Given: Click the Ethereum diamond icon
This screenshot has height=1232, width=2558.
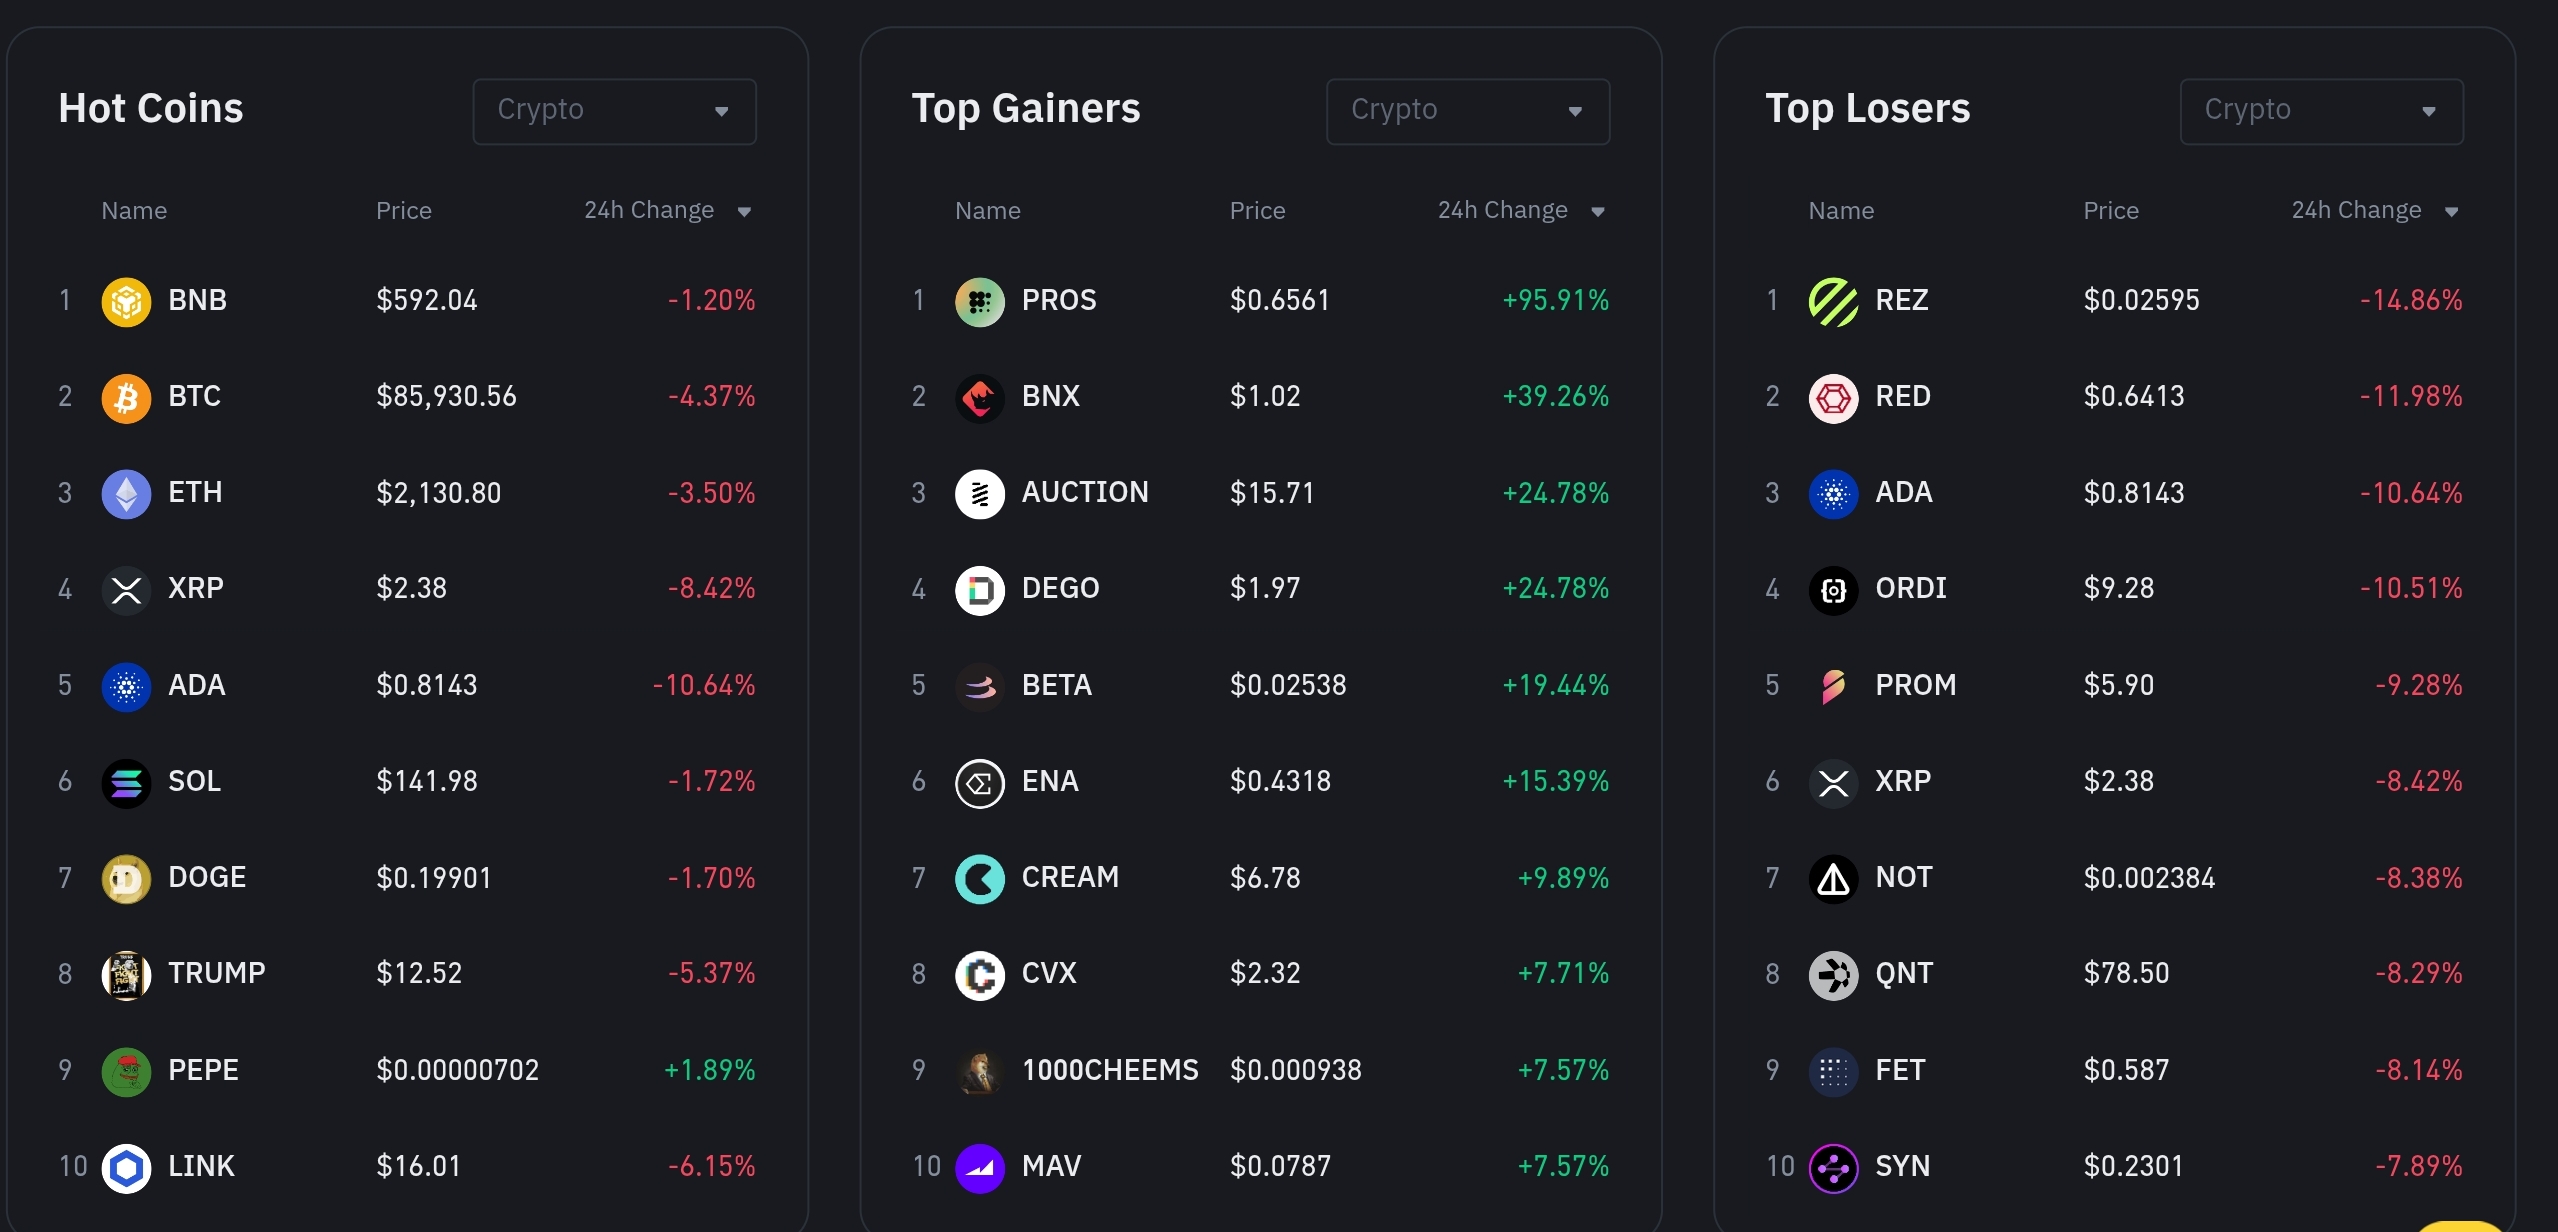Looking at the screenshot, I should tap(126, 493).
